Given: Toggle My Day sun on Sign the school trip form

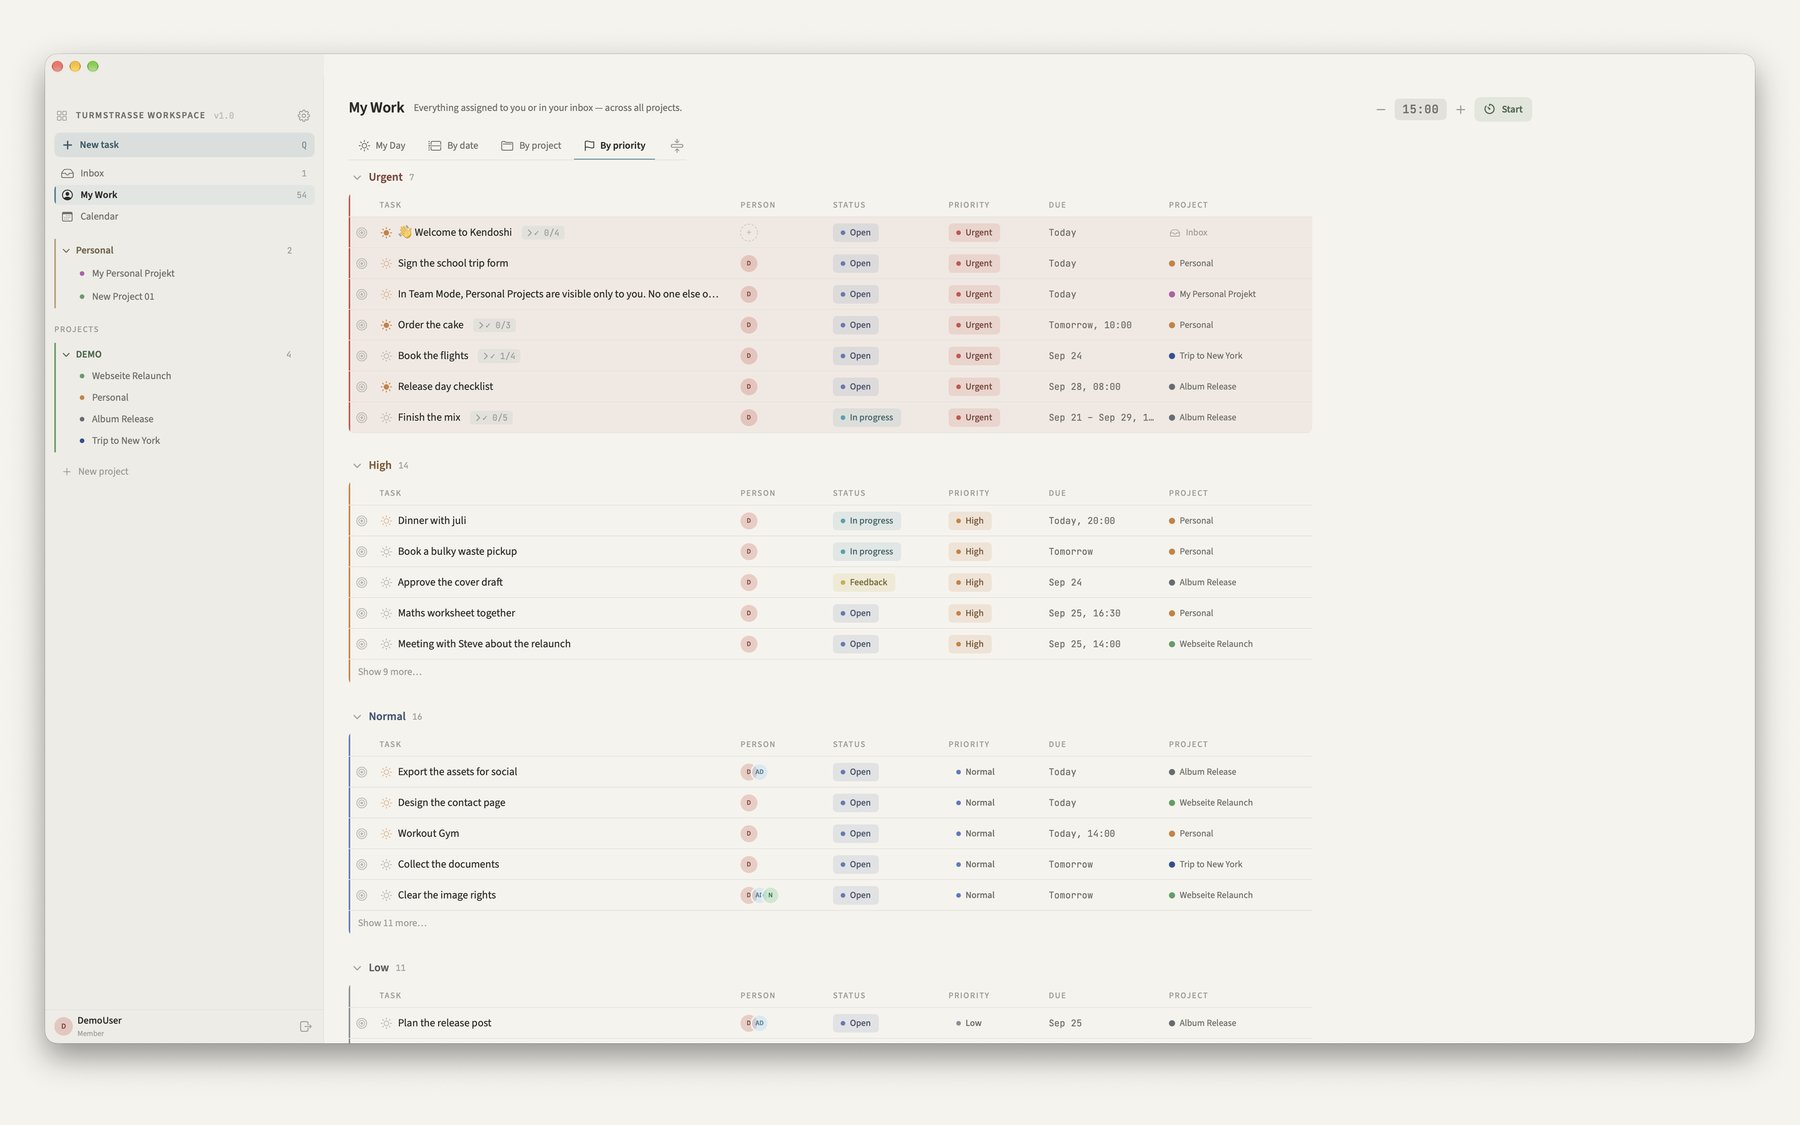Looking at the screenshot, I should click(x=386, y=264).
